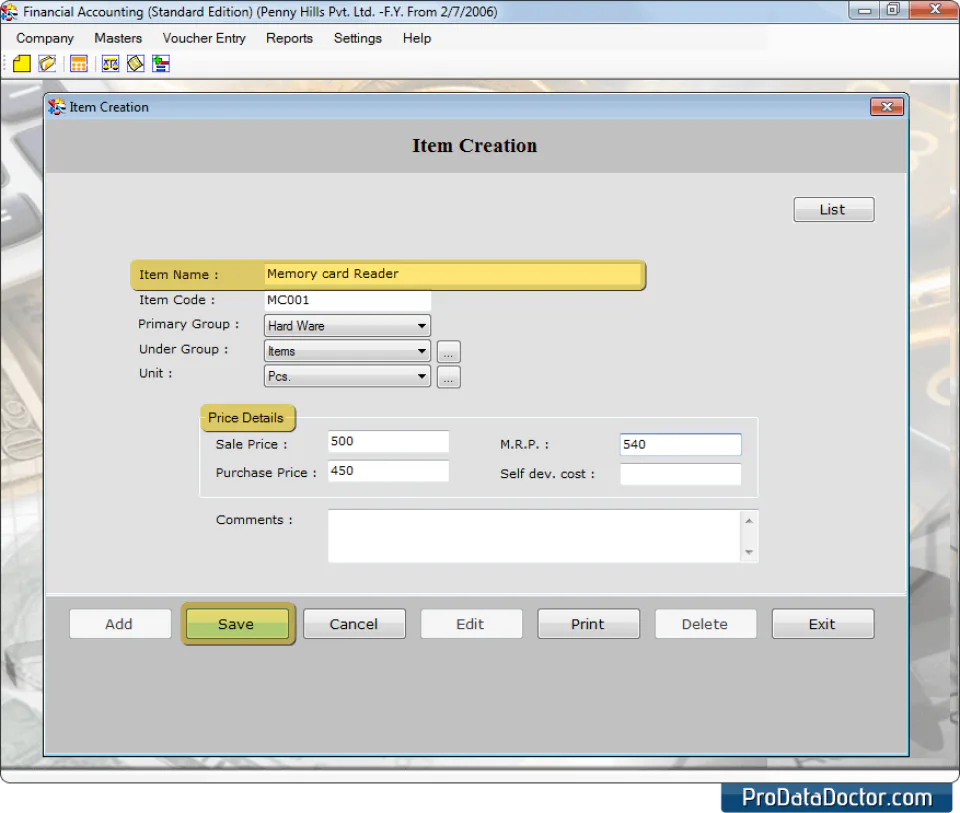Click inside the Comments text area

(534, 536)
